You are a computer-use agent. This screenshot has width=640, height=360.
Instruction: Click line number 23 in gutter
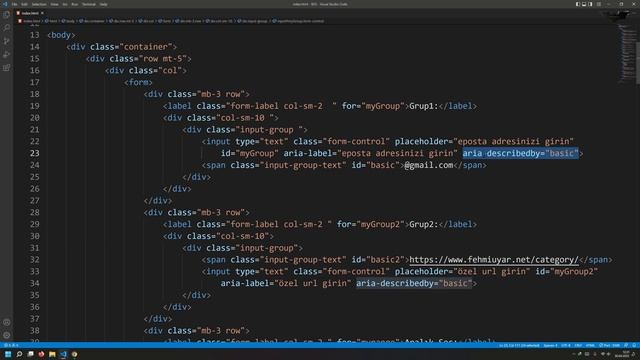(x=34, y=153)
